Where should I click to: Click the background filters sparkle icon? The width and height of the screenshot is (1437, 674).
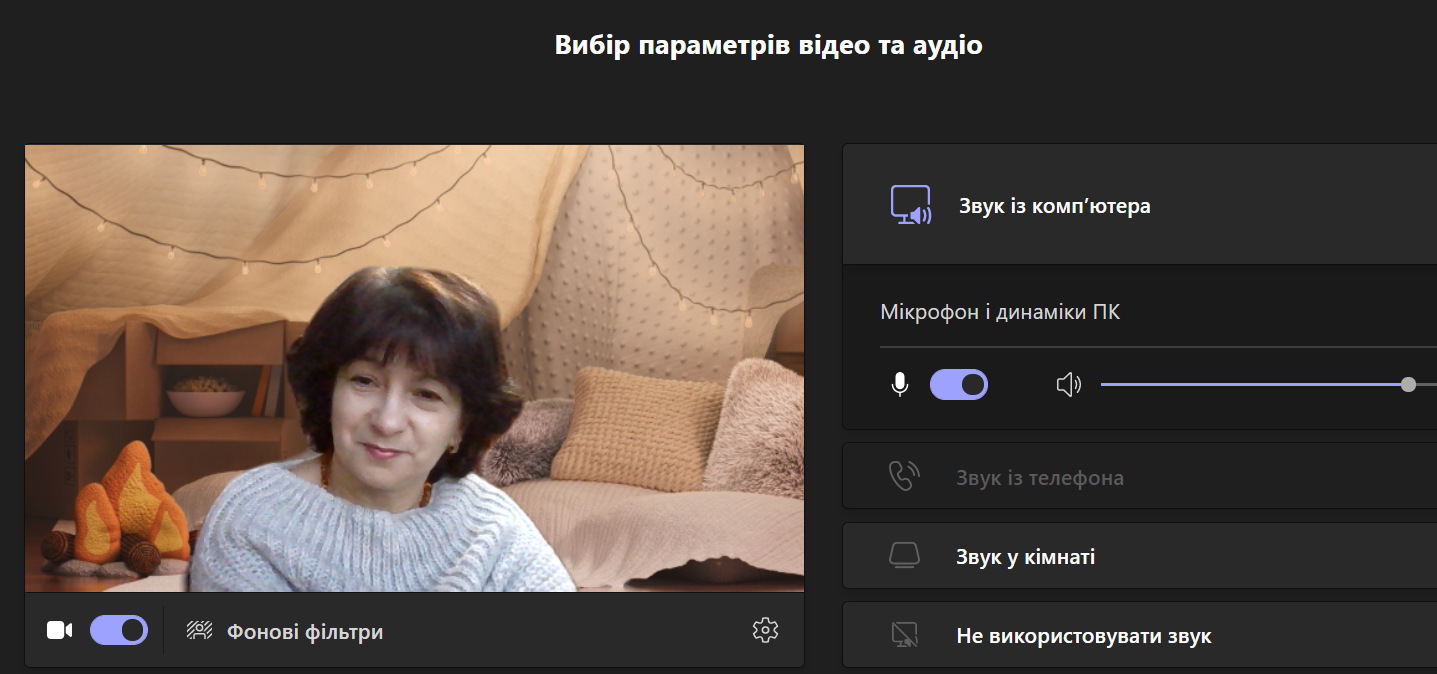200,630
